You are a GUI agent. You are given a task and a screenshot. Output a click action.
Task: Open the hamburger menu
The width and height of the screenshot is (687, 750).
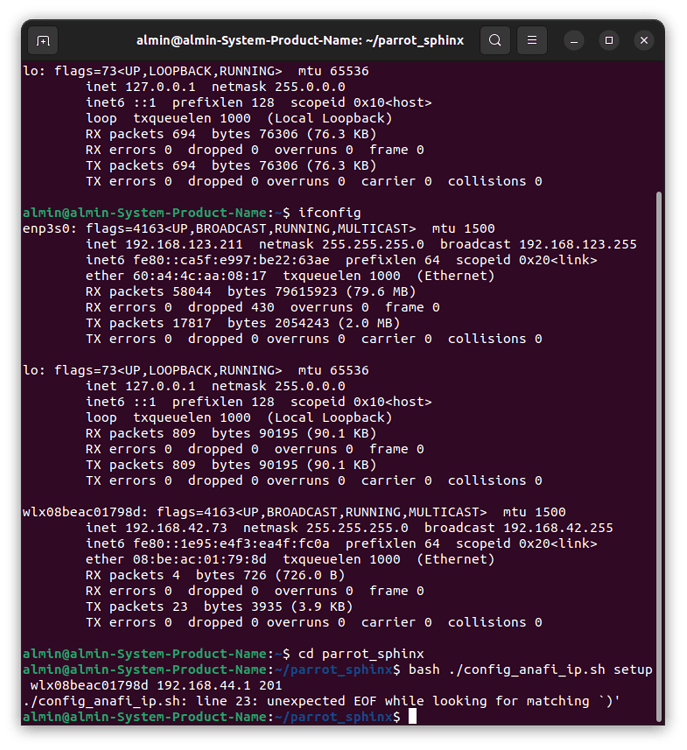pos(533,41)
